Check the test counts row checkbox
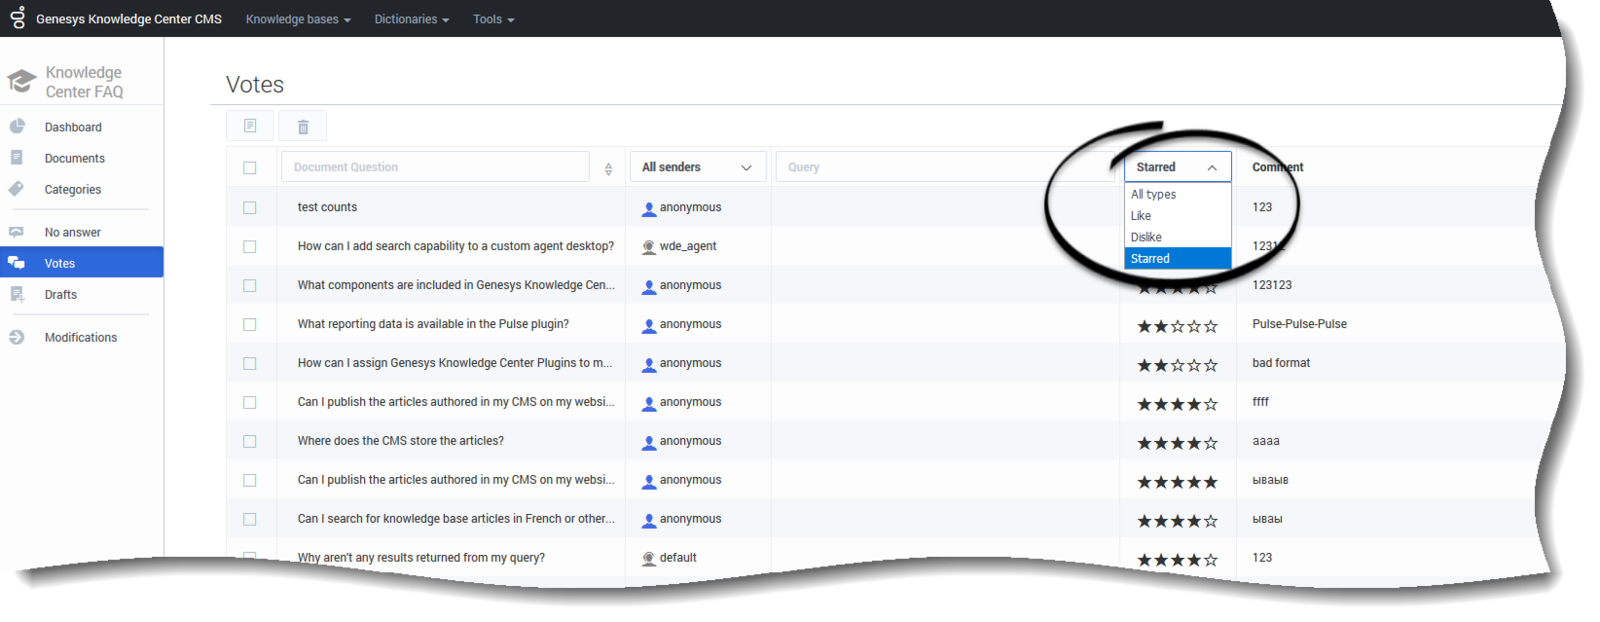This screenshot has height=622, width=1600. click(250, 208)
